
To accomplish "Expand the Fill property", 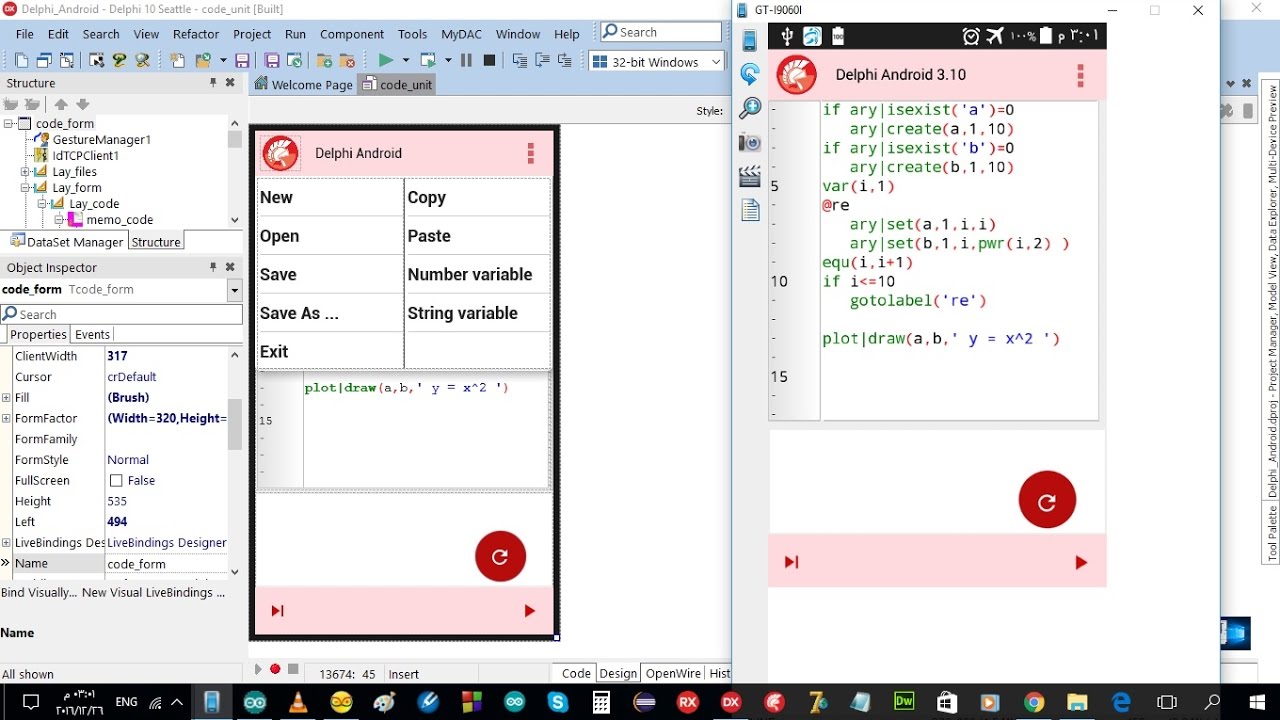I will [x=6, y=397].
